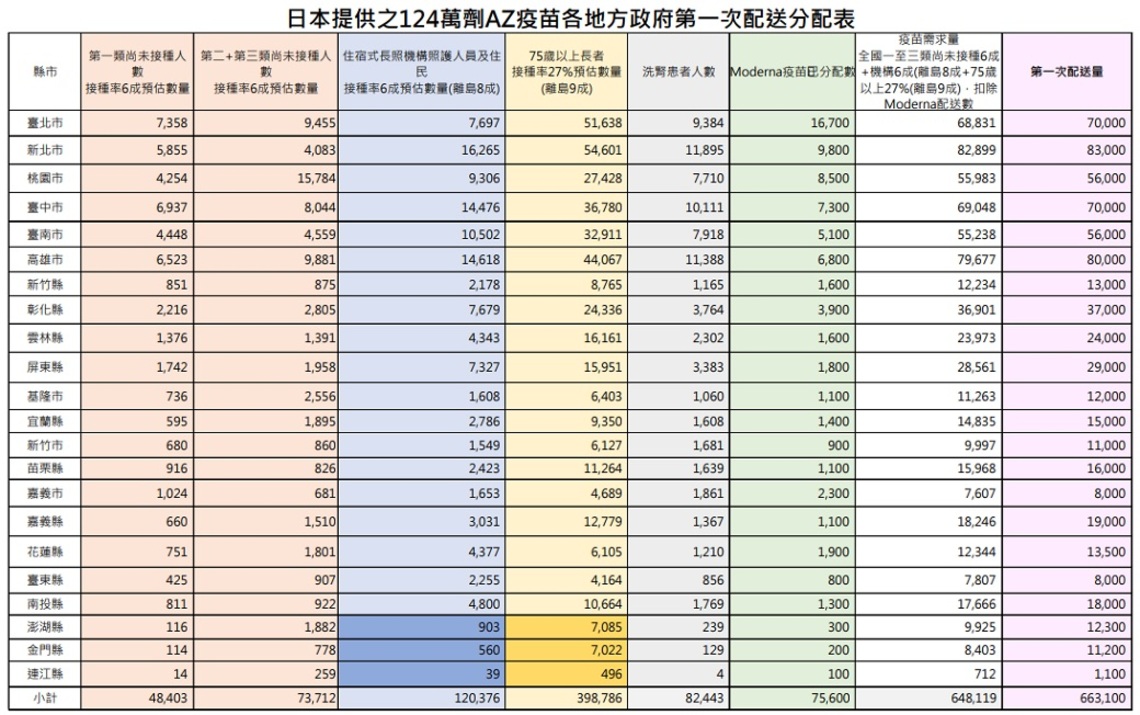Click the 連江縣 row label
This screenshot has width=1140, height=715.
pyautogui.click(x=45, y=674)
